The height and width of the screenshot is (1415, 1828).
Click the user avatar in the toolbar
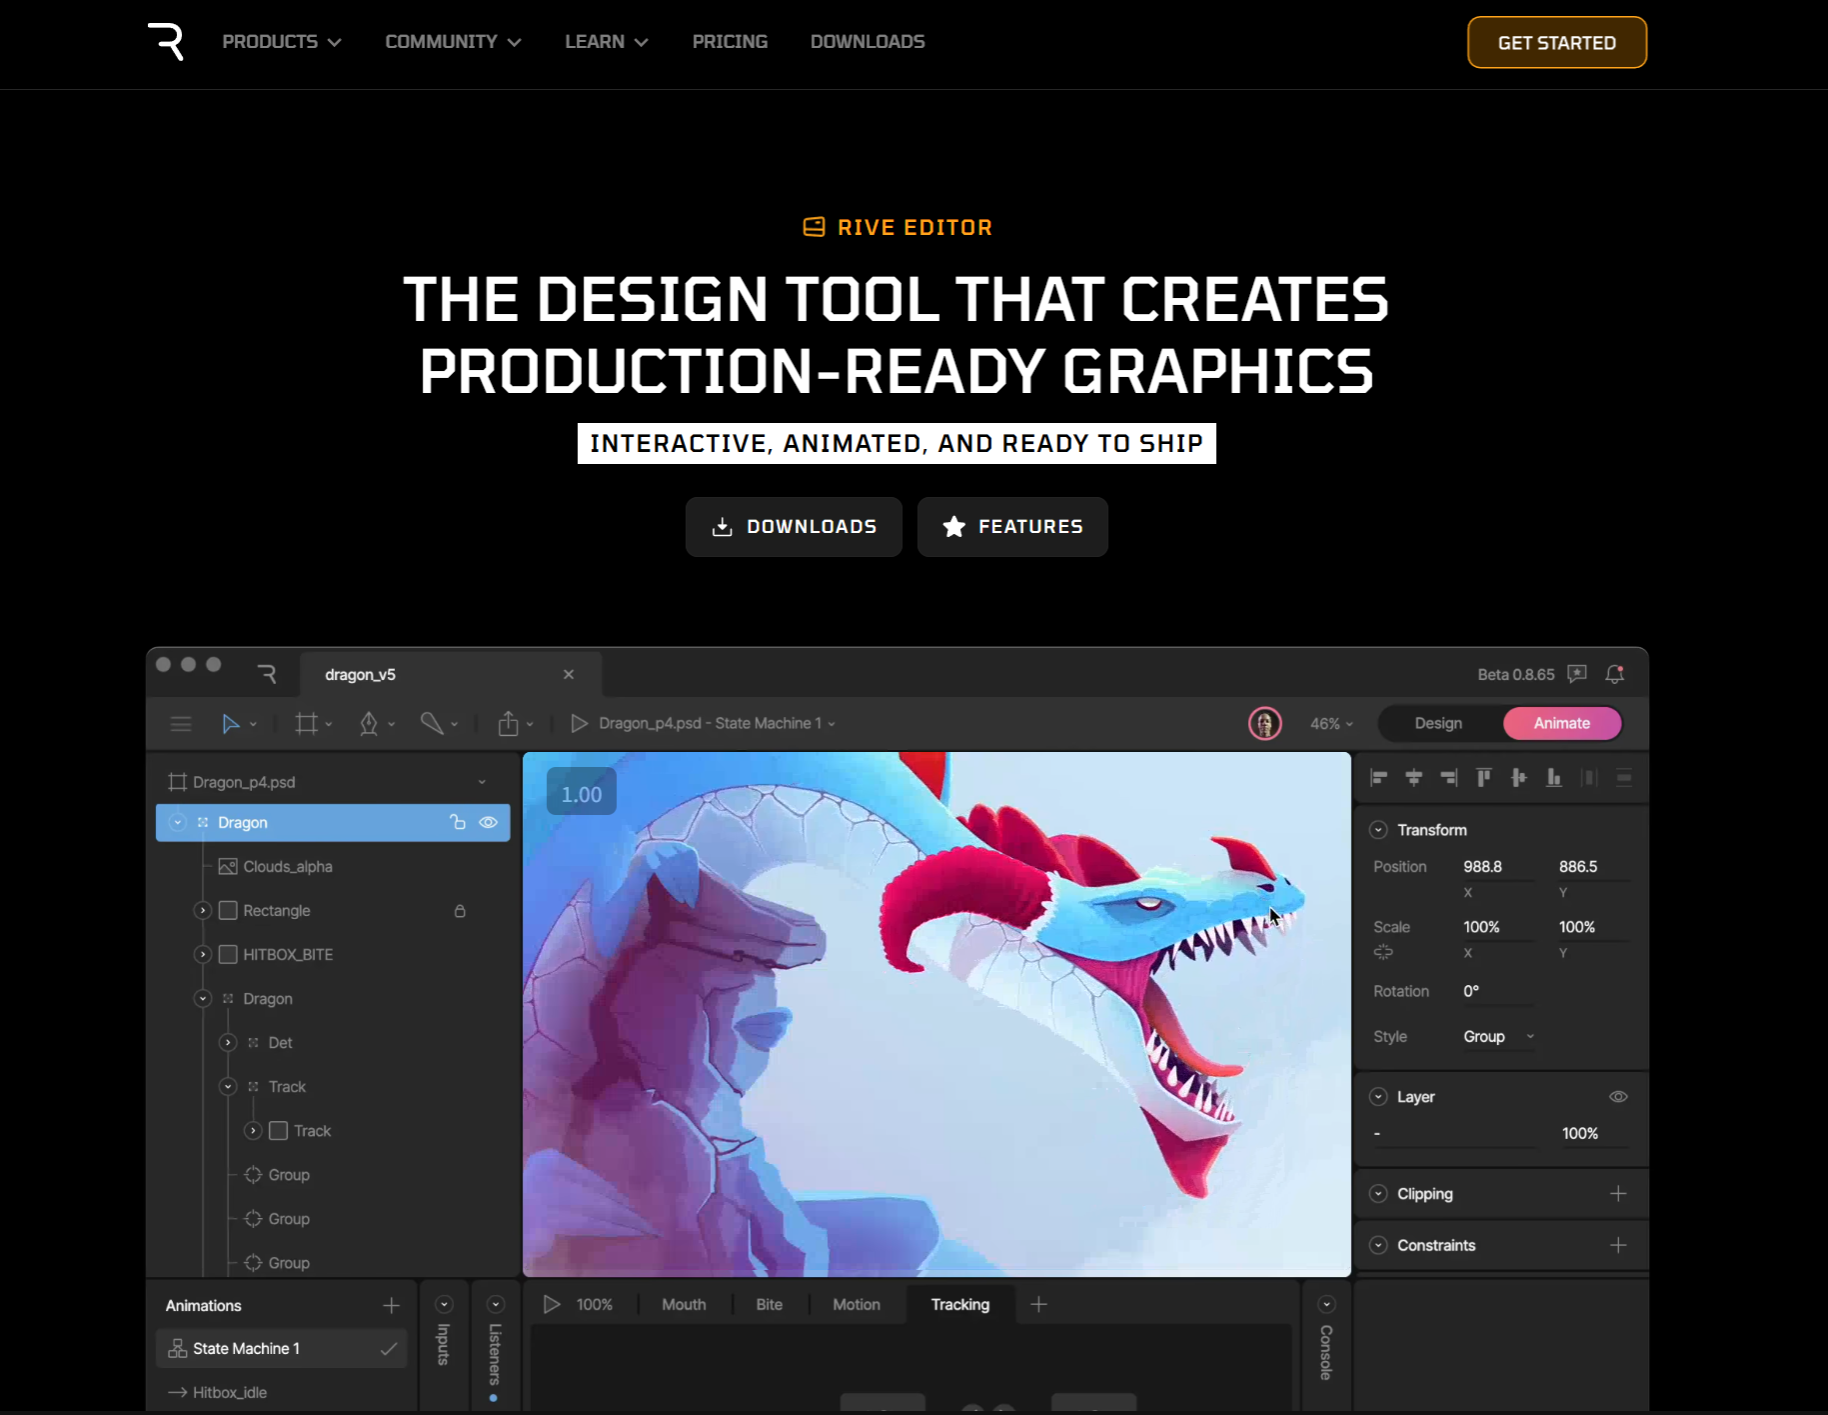[x=1264, y=723]
